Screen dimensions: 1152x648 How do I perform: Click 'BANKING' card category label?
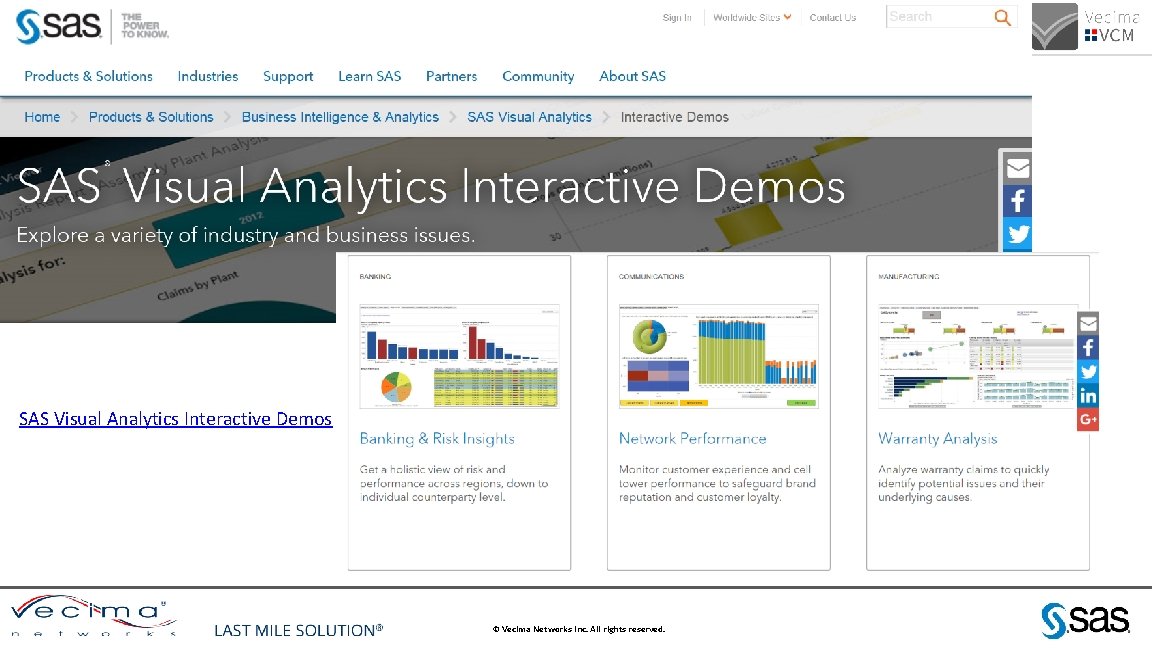click(375, 277)
